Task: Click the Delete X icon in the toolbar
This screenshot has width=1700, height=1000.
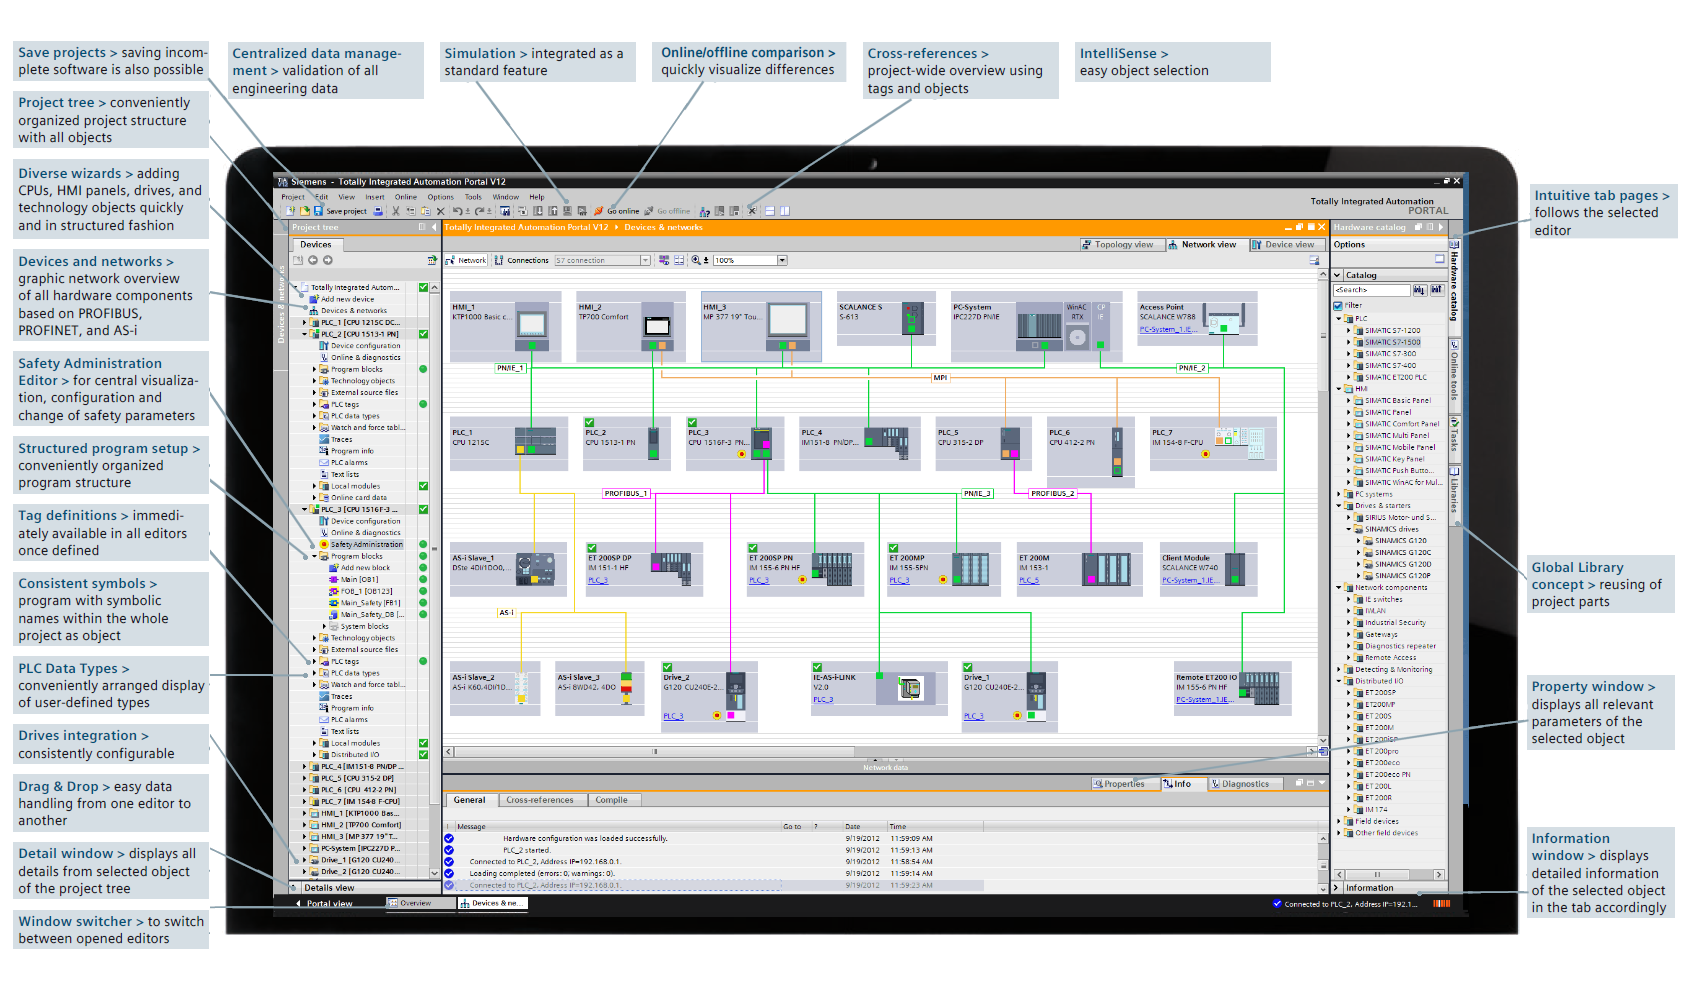Action: [x=441, y=211]
